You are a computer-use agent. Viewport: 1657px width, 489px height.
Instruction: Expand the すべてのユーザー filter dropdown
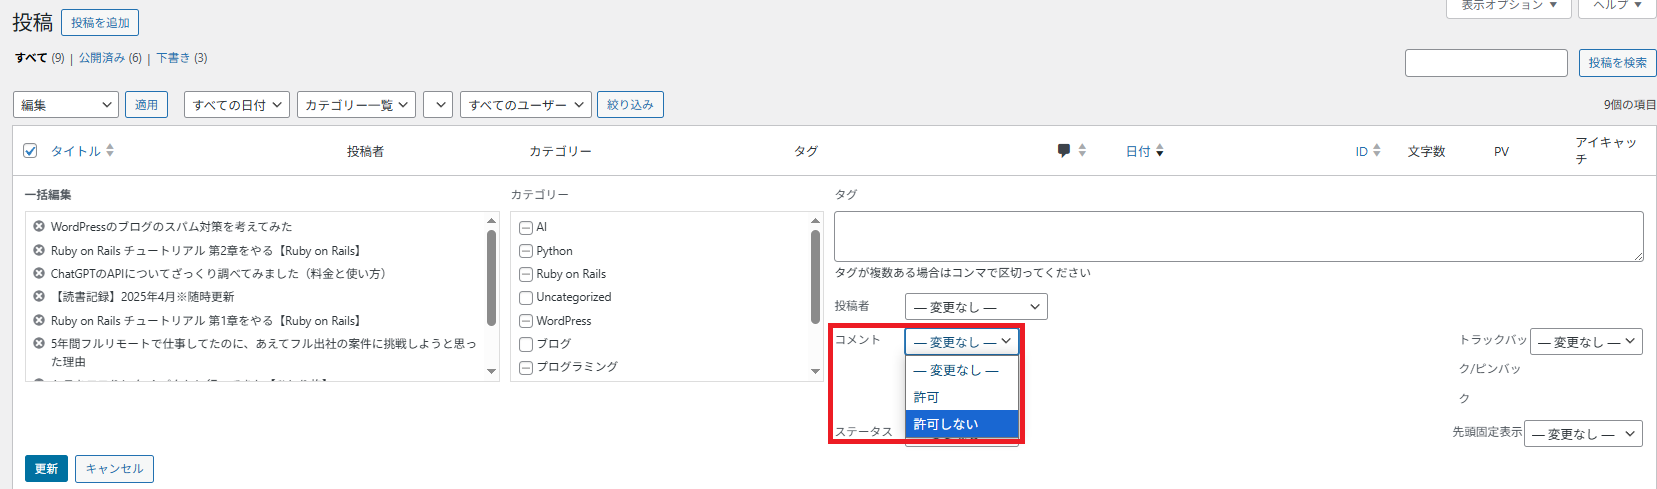[x=525, y=105]
